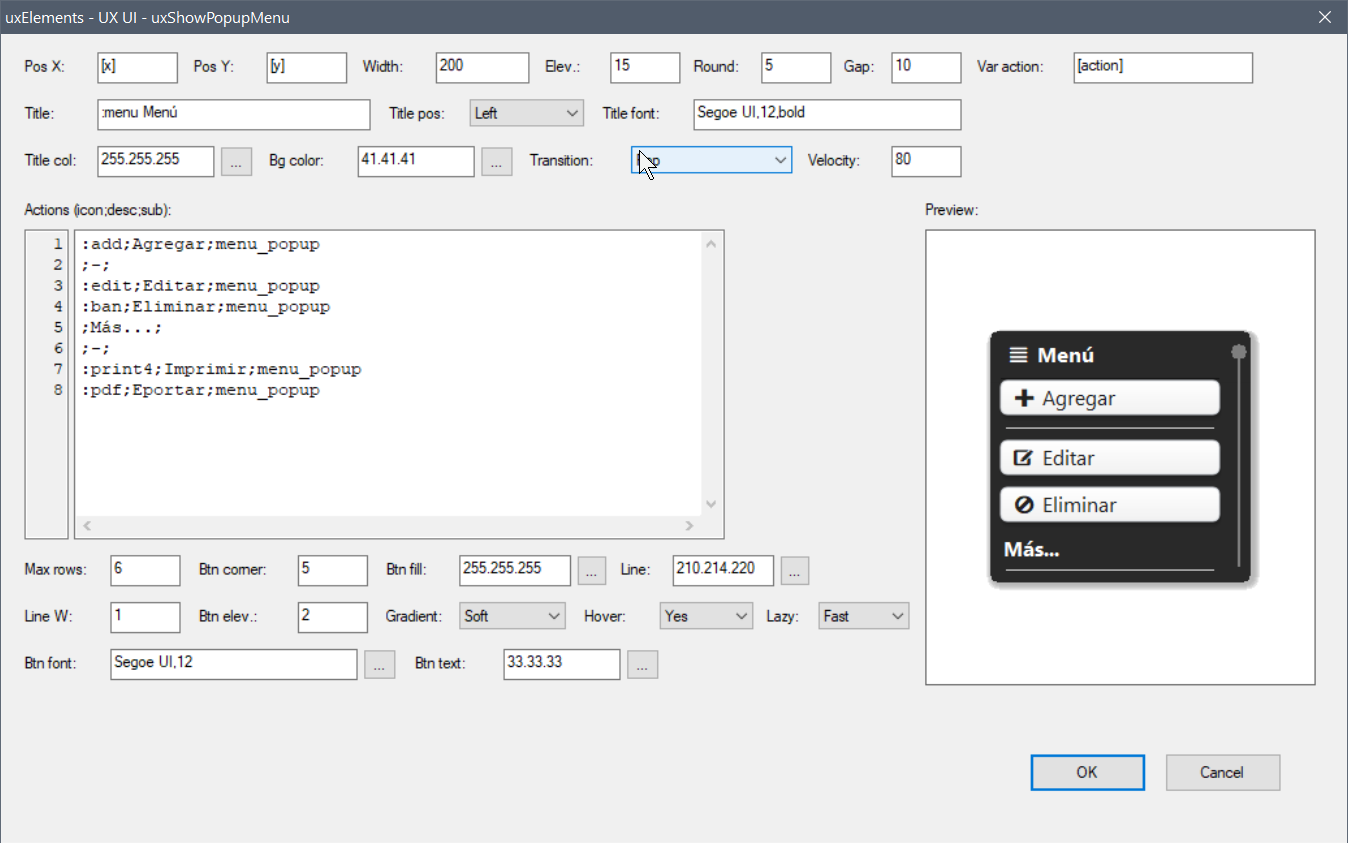Open font picker for Btn font
This screenshot has width=1348, height=843.
380,664
